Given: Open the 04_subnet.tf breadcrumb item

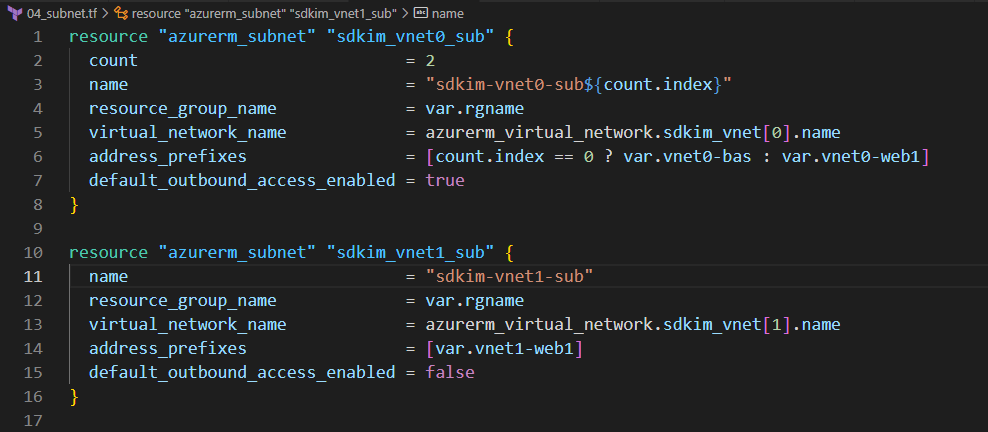Looking at the screenshot, I should point(62,13).
